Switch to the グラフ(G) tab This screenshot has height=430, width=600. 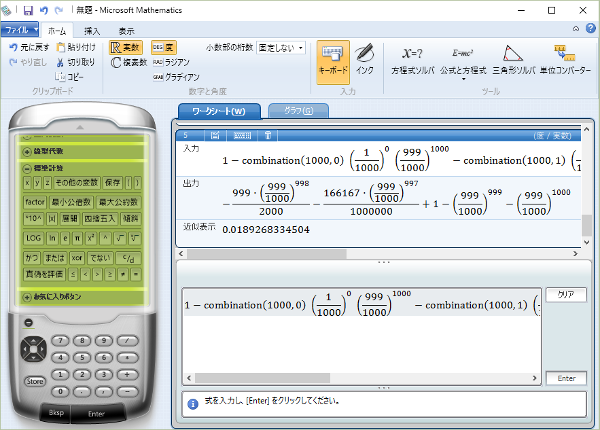click(298, 111)
